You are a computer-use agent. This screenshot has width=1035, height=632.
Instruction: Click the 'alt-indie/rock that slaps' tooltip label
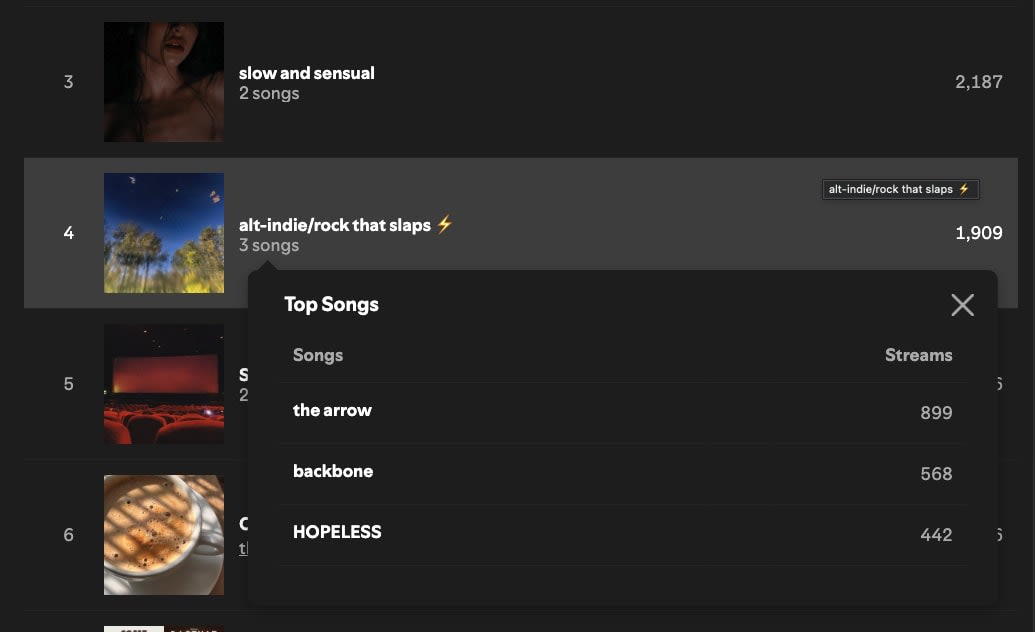tap(900, 190)
